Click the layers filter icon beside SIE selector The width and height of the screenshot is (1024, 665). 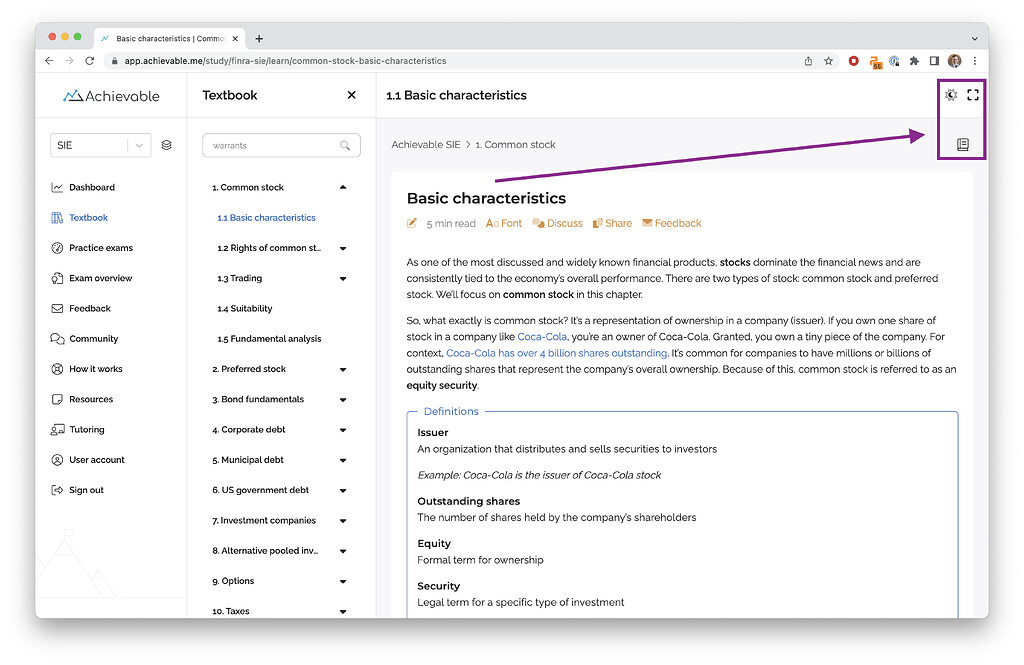tap(166, 145)
